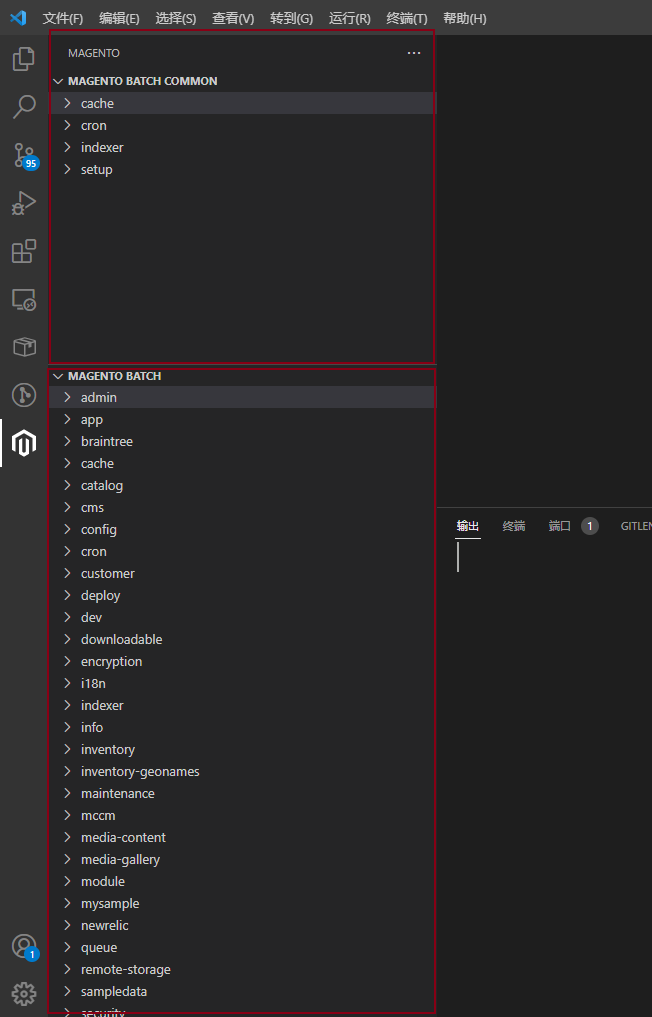The width and height of the screenshot is (652, 1017).
Task: Select the module tree item
Action: (243, 881)
